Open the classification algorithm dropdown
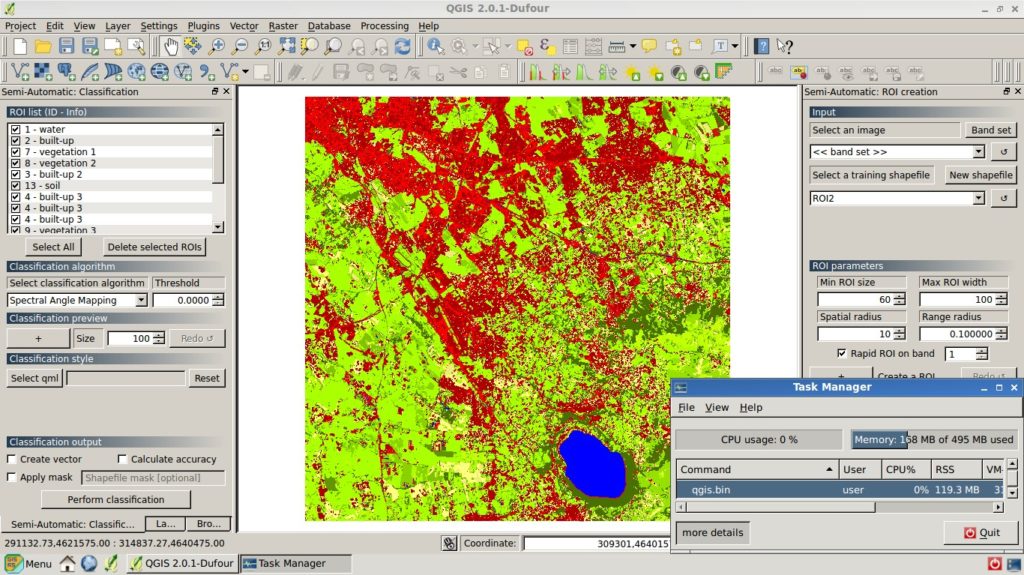 140,300
